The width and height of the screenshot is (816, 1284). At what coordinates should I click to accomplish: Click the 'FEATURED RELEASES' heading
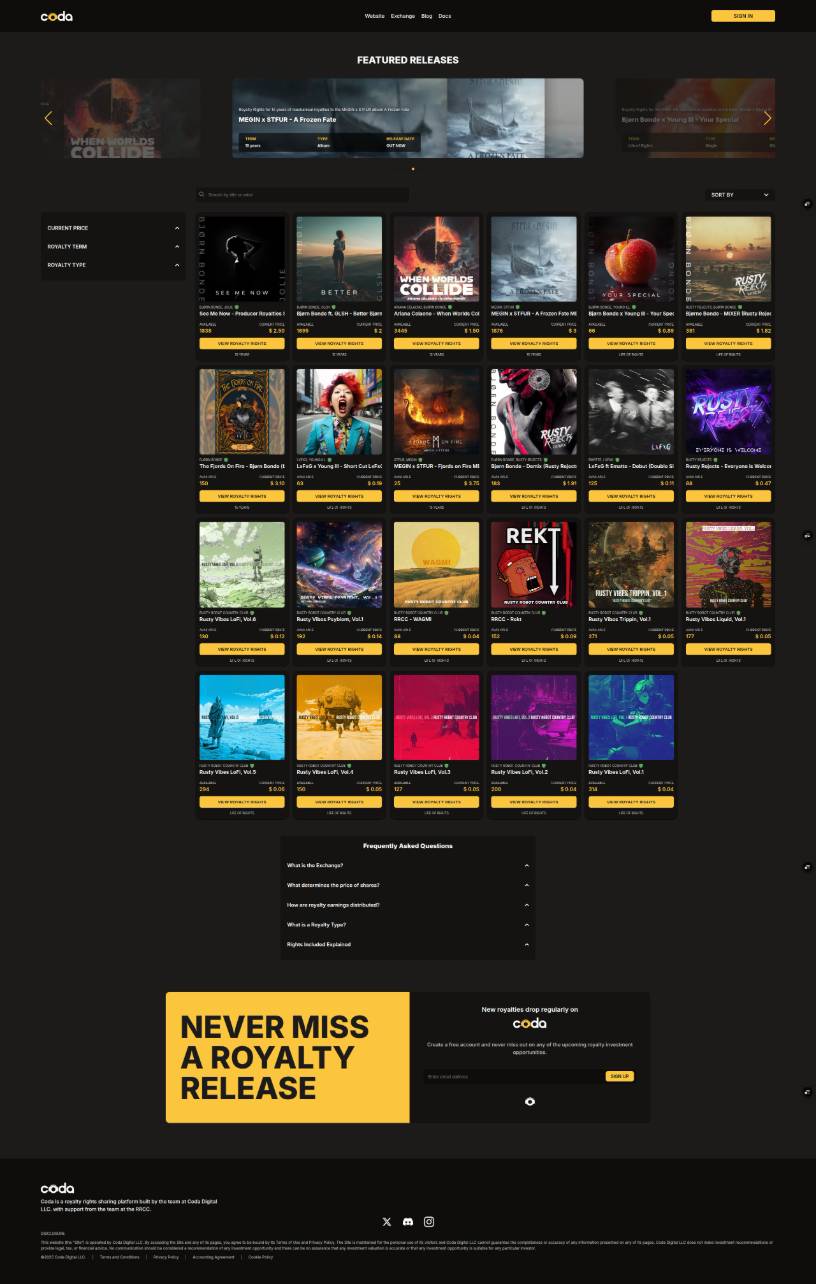coord(408,60)
